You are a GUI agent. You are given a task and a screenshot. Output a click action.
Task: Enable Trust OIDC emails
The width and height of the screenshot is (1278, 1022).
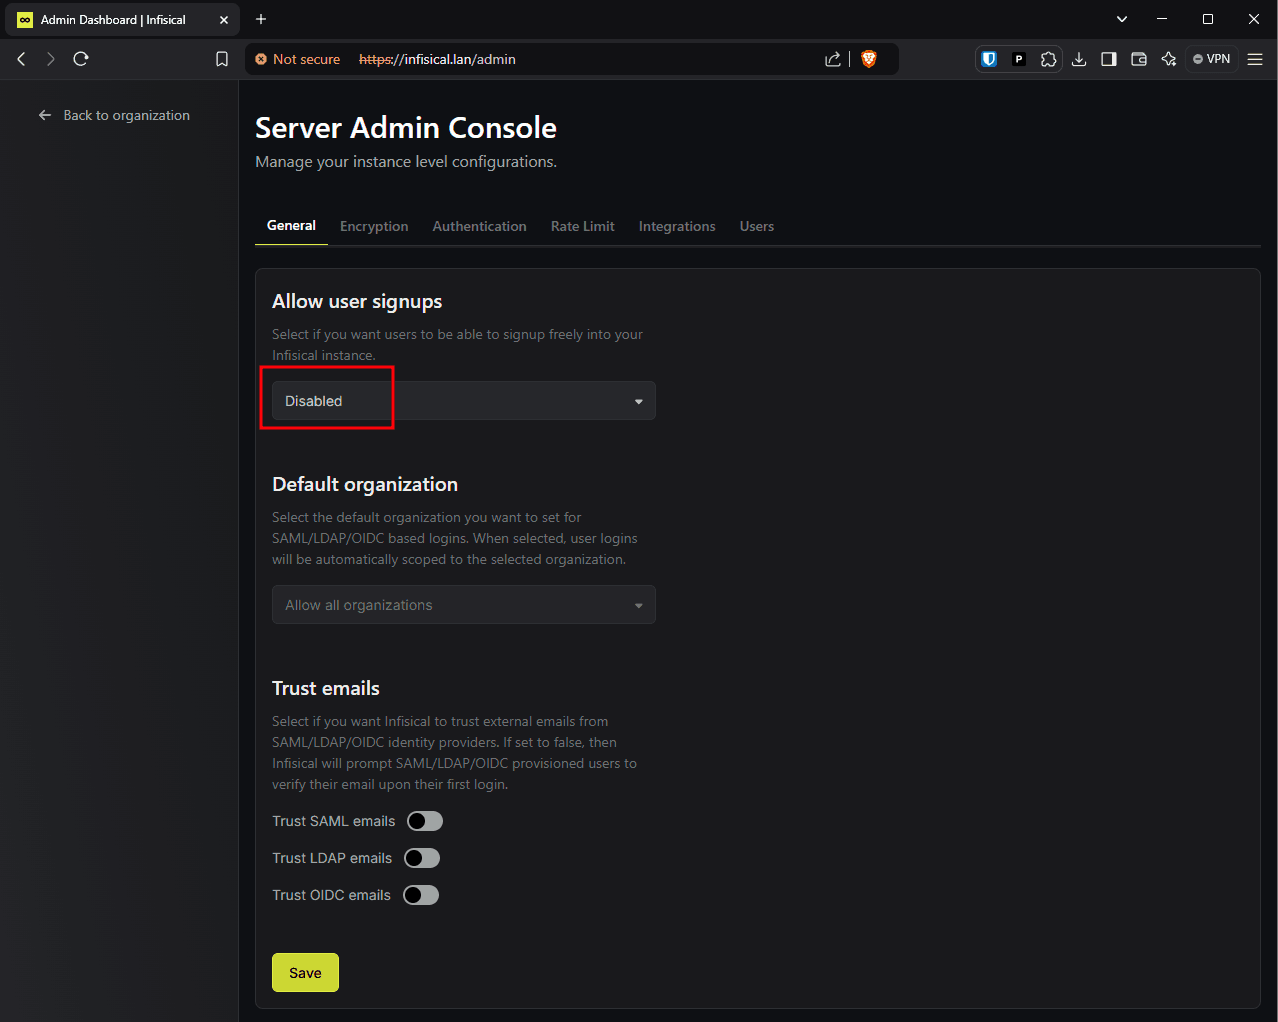[x=420, y=894]
